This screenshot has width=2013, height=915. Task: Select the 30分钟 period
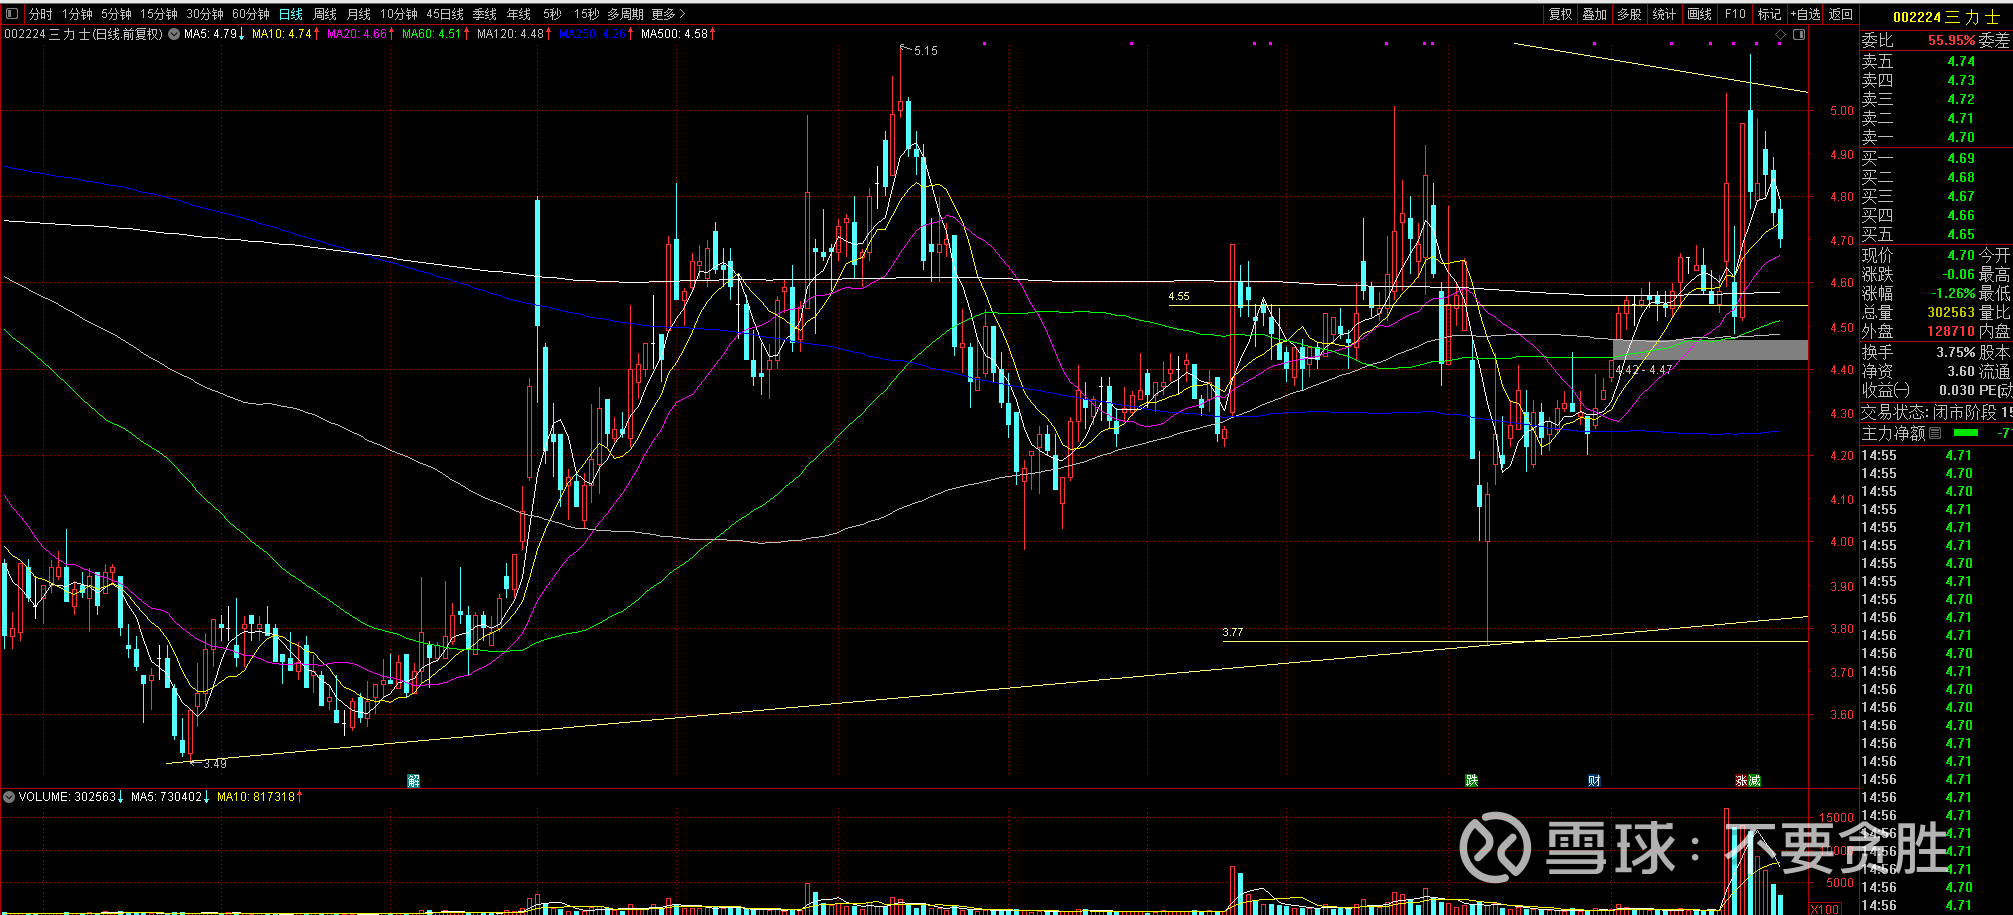point(205,14)
